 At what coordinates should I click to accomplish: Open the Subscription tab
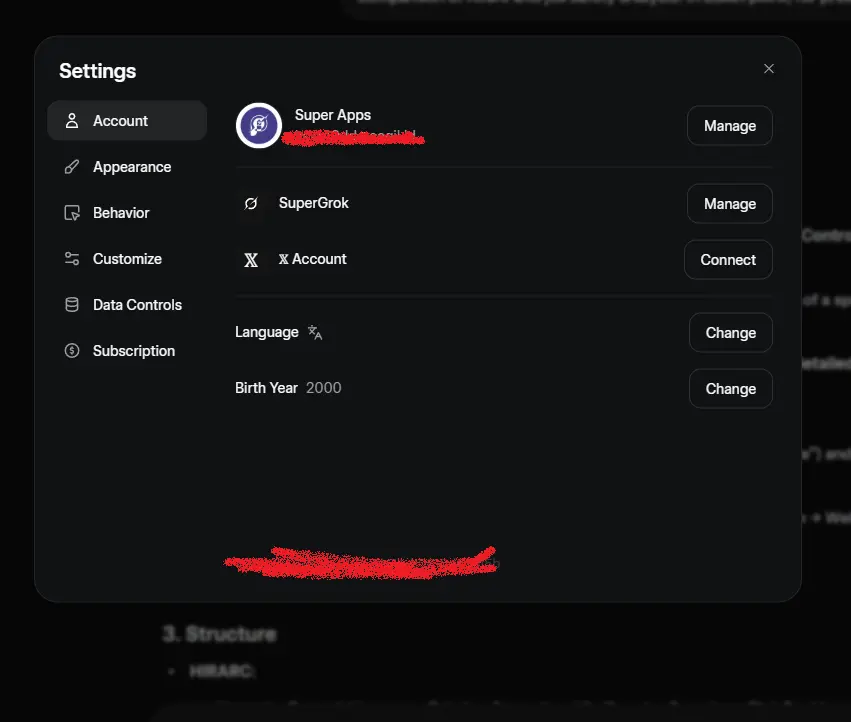pyautogui.click(x=127, y=351)
